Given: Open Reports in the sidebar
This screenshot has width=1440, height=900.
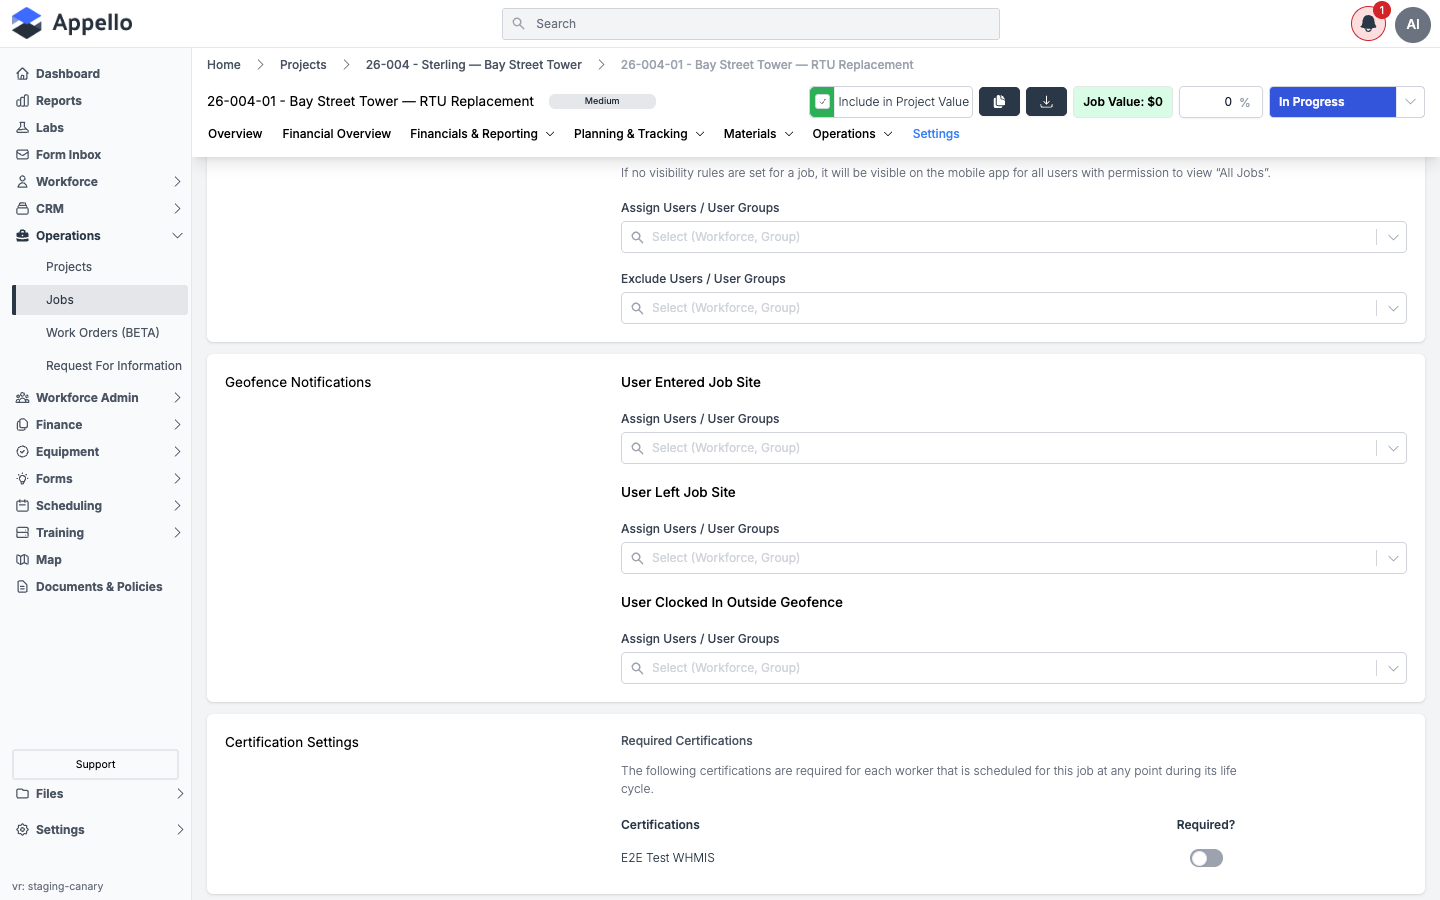Looking at the screenshot, I should click(x=59, y=101).
